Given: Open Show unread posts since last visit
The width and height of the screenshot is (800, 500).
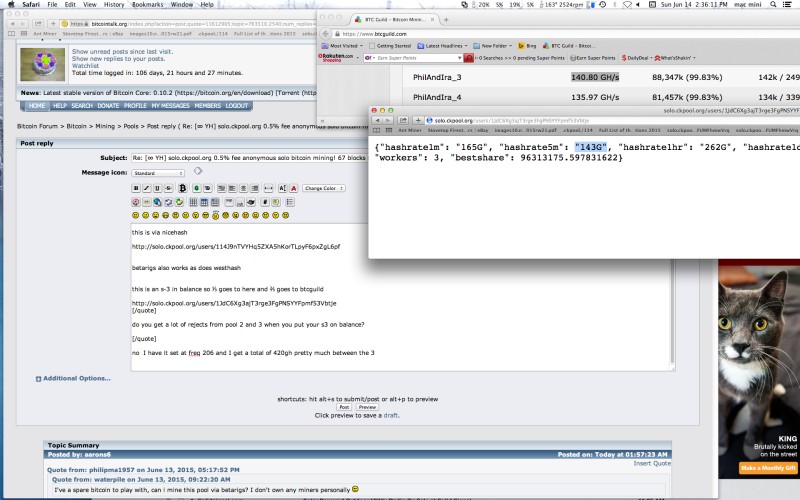Looking at the screenshot, I should 122,52.
